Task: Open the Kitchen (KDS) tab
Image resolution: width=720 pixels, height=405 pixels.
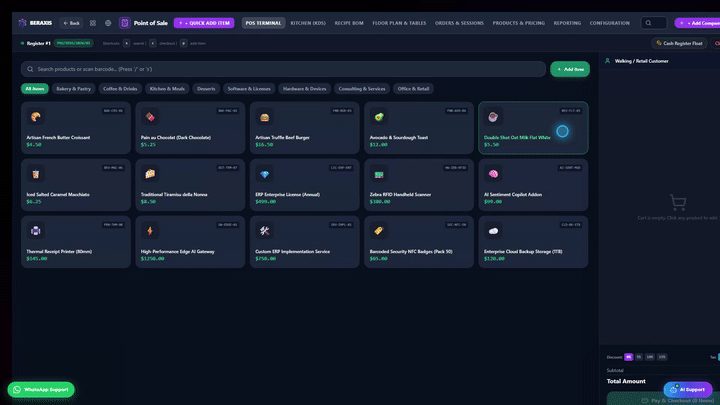Action: pos(308,23)
